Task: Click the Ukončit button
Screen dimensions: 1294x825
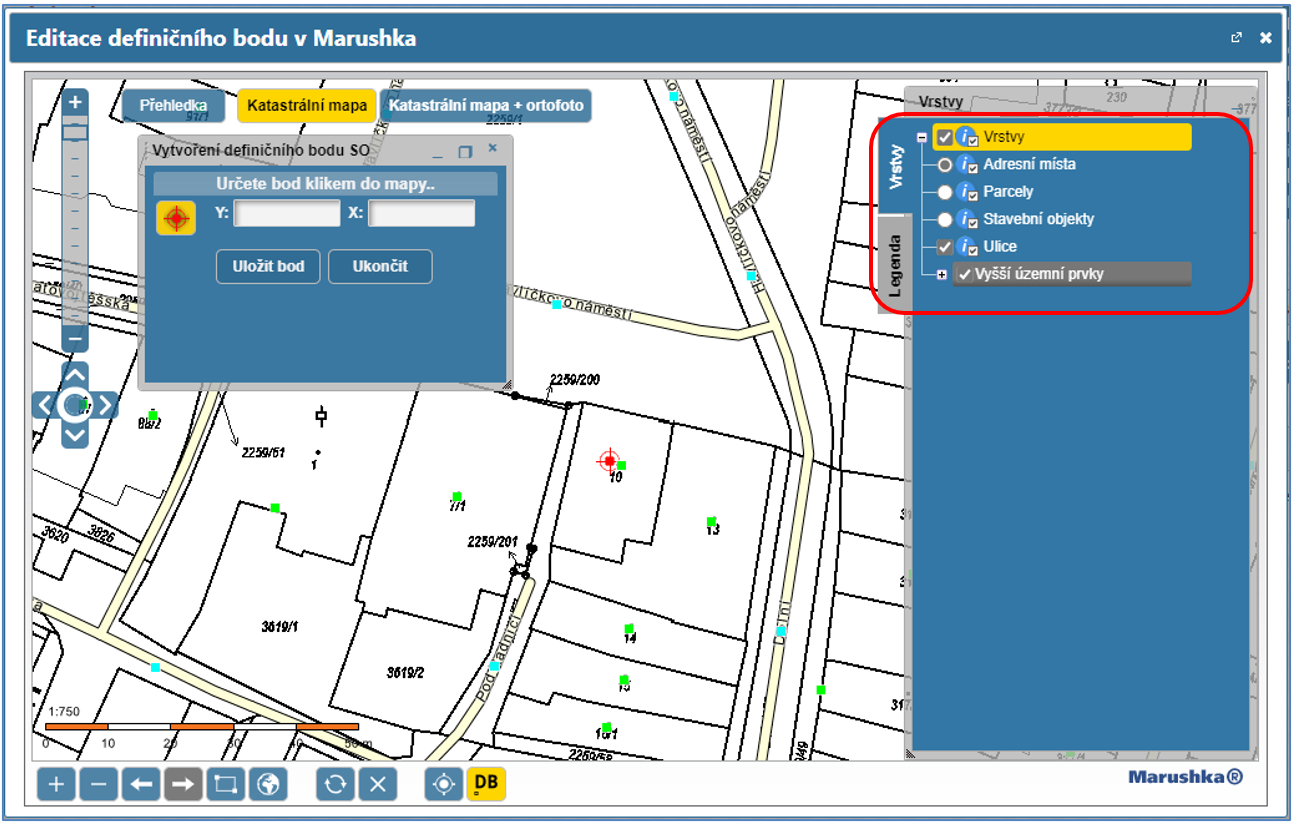Action: [380, 267]
